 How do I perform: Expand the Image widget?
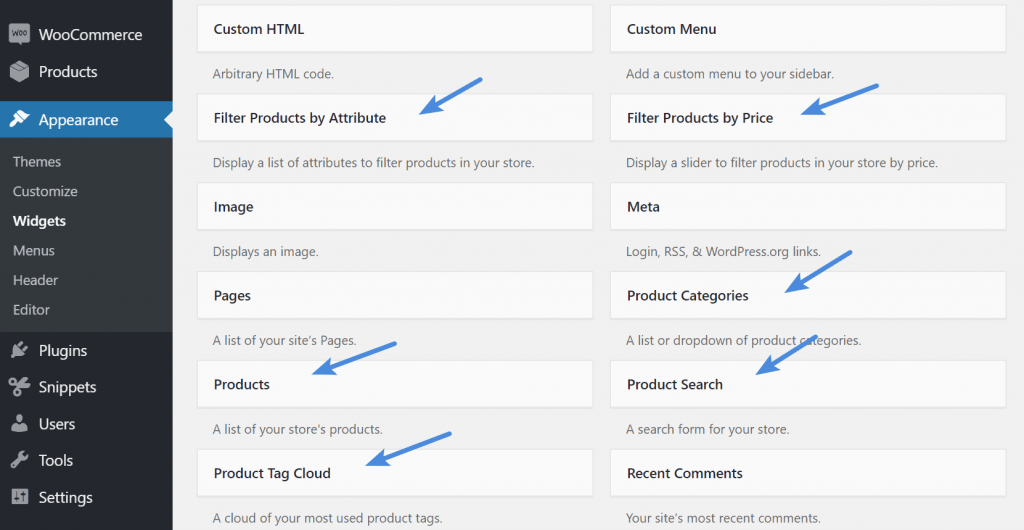(x=395, y=206)
